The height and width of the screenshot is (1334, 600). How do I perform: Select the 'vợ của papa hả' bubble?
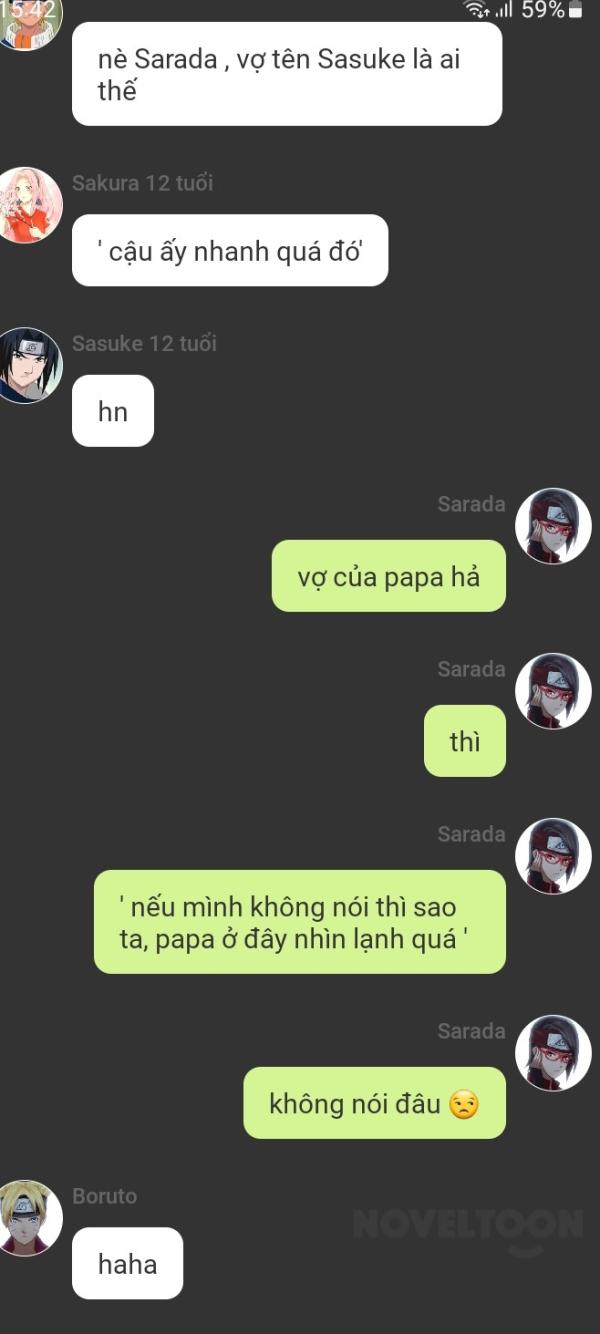pos(389,576)
